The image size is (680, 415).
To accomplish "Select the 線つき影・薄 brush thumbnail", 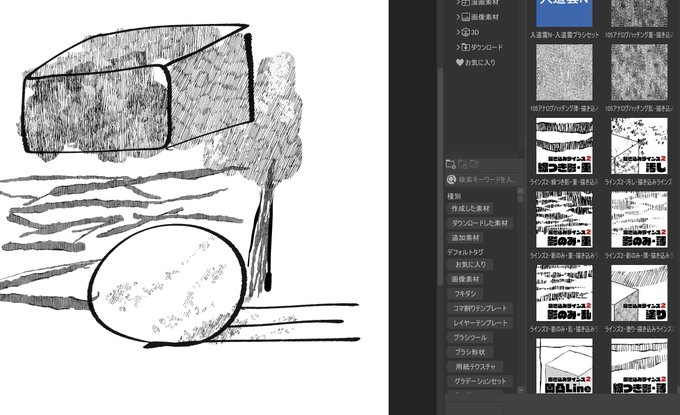I will click(639, 366).
